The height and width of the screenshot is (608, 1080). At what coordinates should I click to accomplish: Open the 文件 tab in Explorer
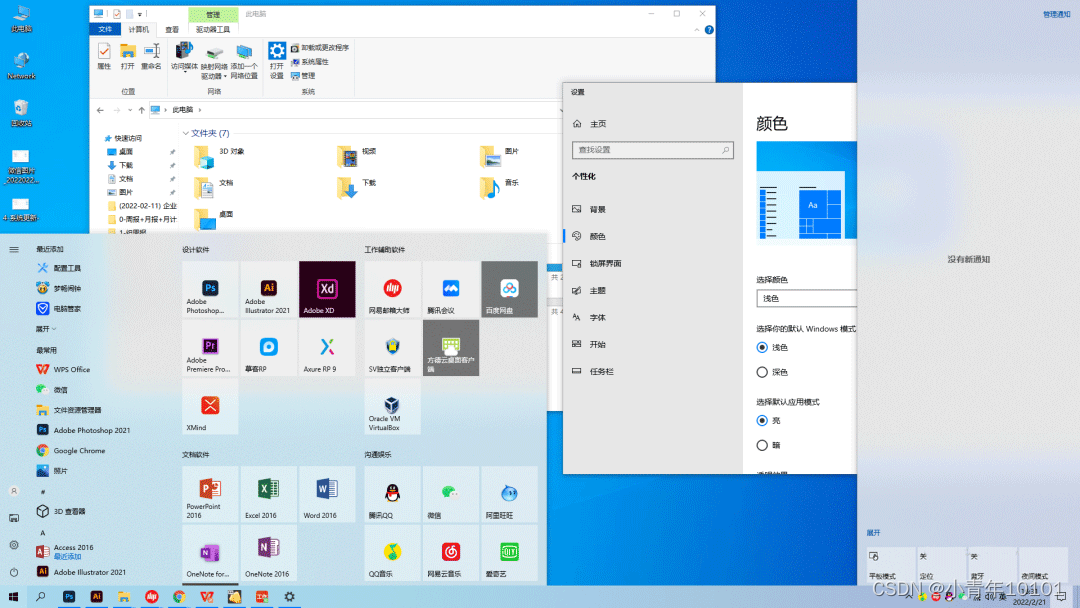[x=105, y=30]
